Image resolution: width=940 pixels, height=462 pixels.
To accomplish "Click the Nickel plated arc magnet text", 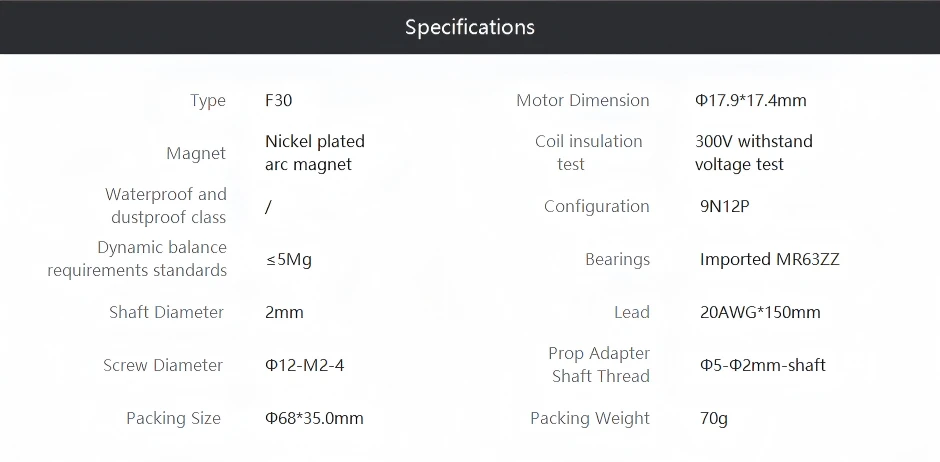I will click(314, 153).
